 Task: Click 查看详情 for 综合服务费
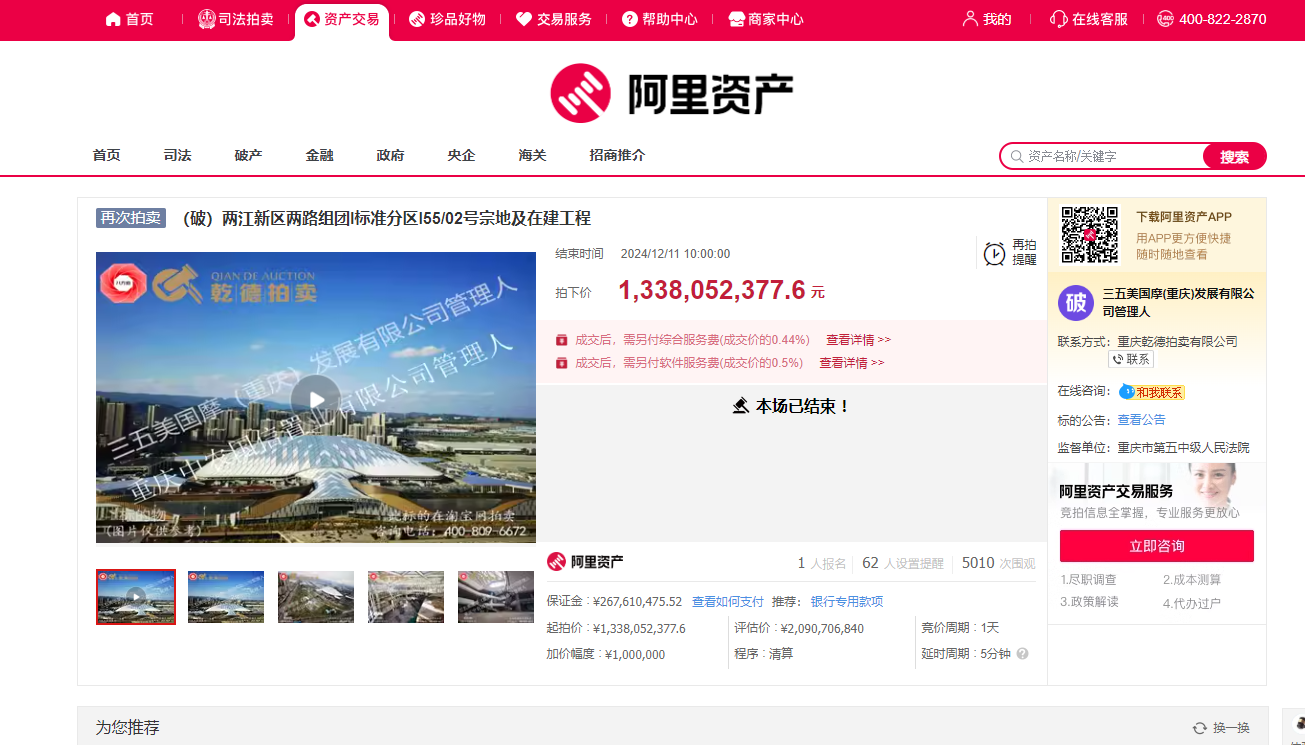click(858, 339)
